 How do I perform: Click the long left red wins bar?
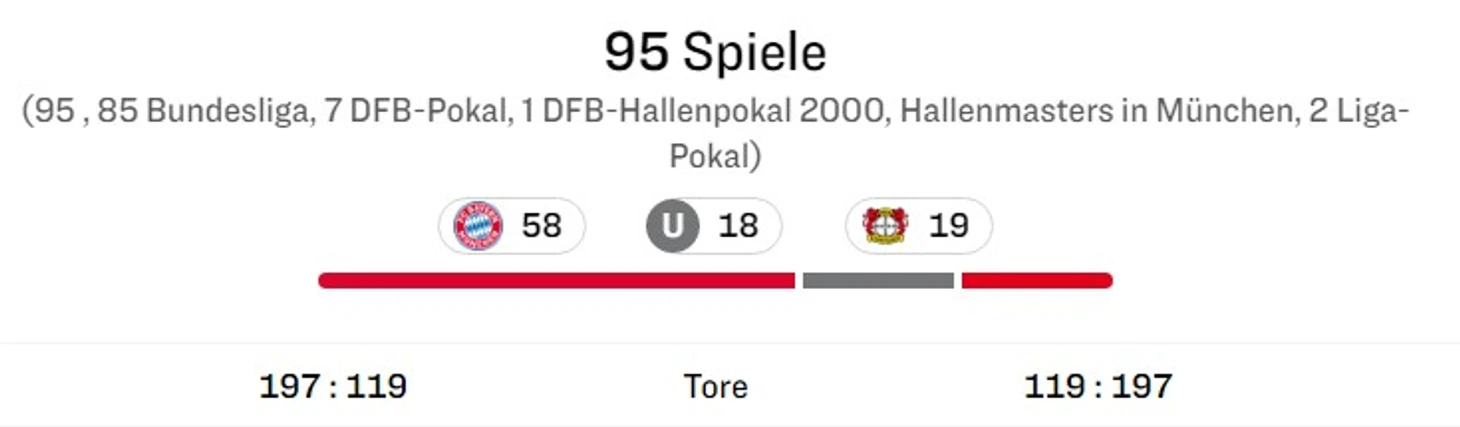(556, 281)
